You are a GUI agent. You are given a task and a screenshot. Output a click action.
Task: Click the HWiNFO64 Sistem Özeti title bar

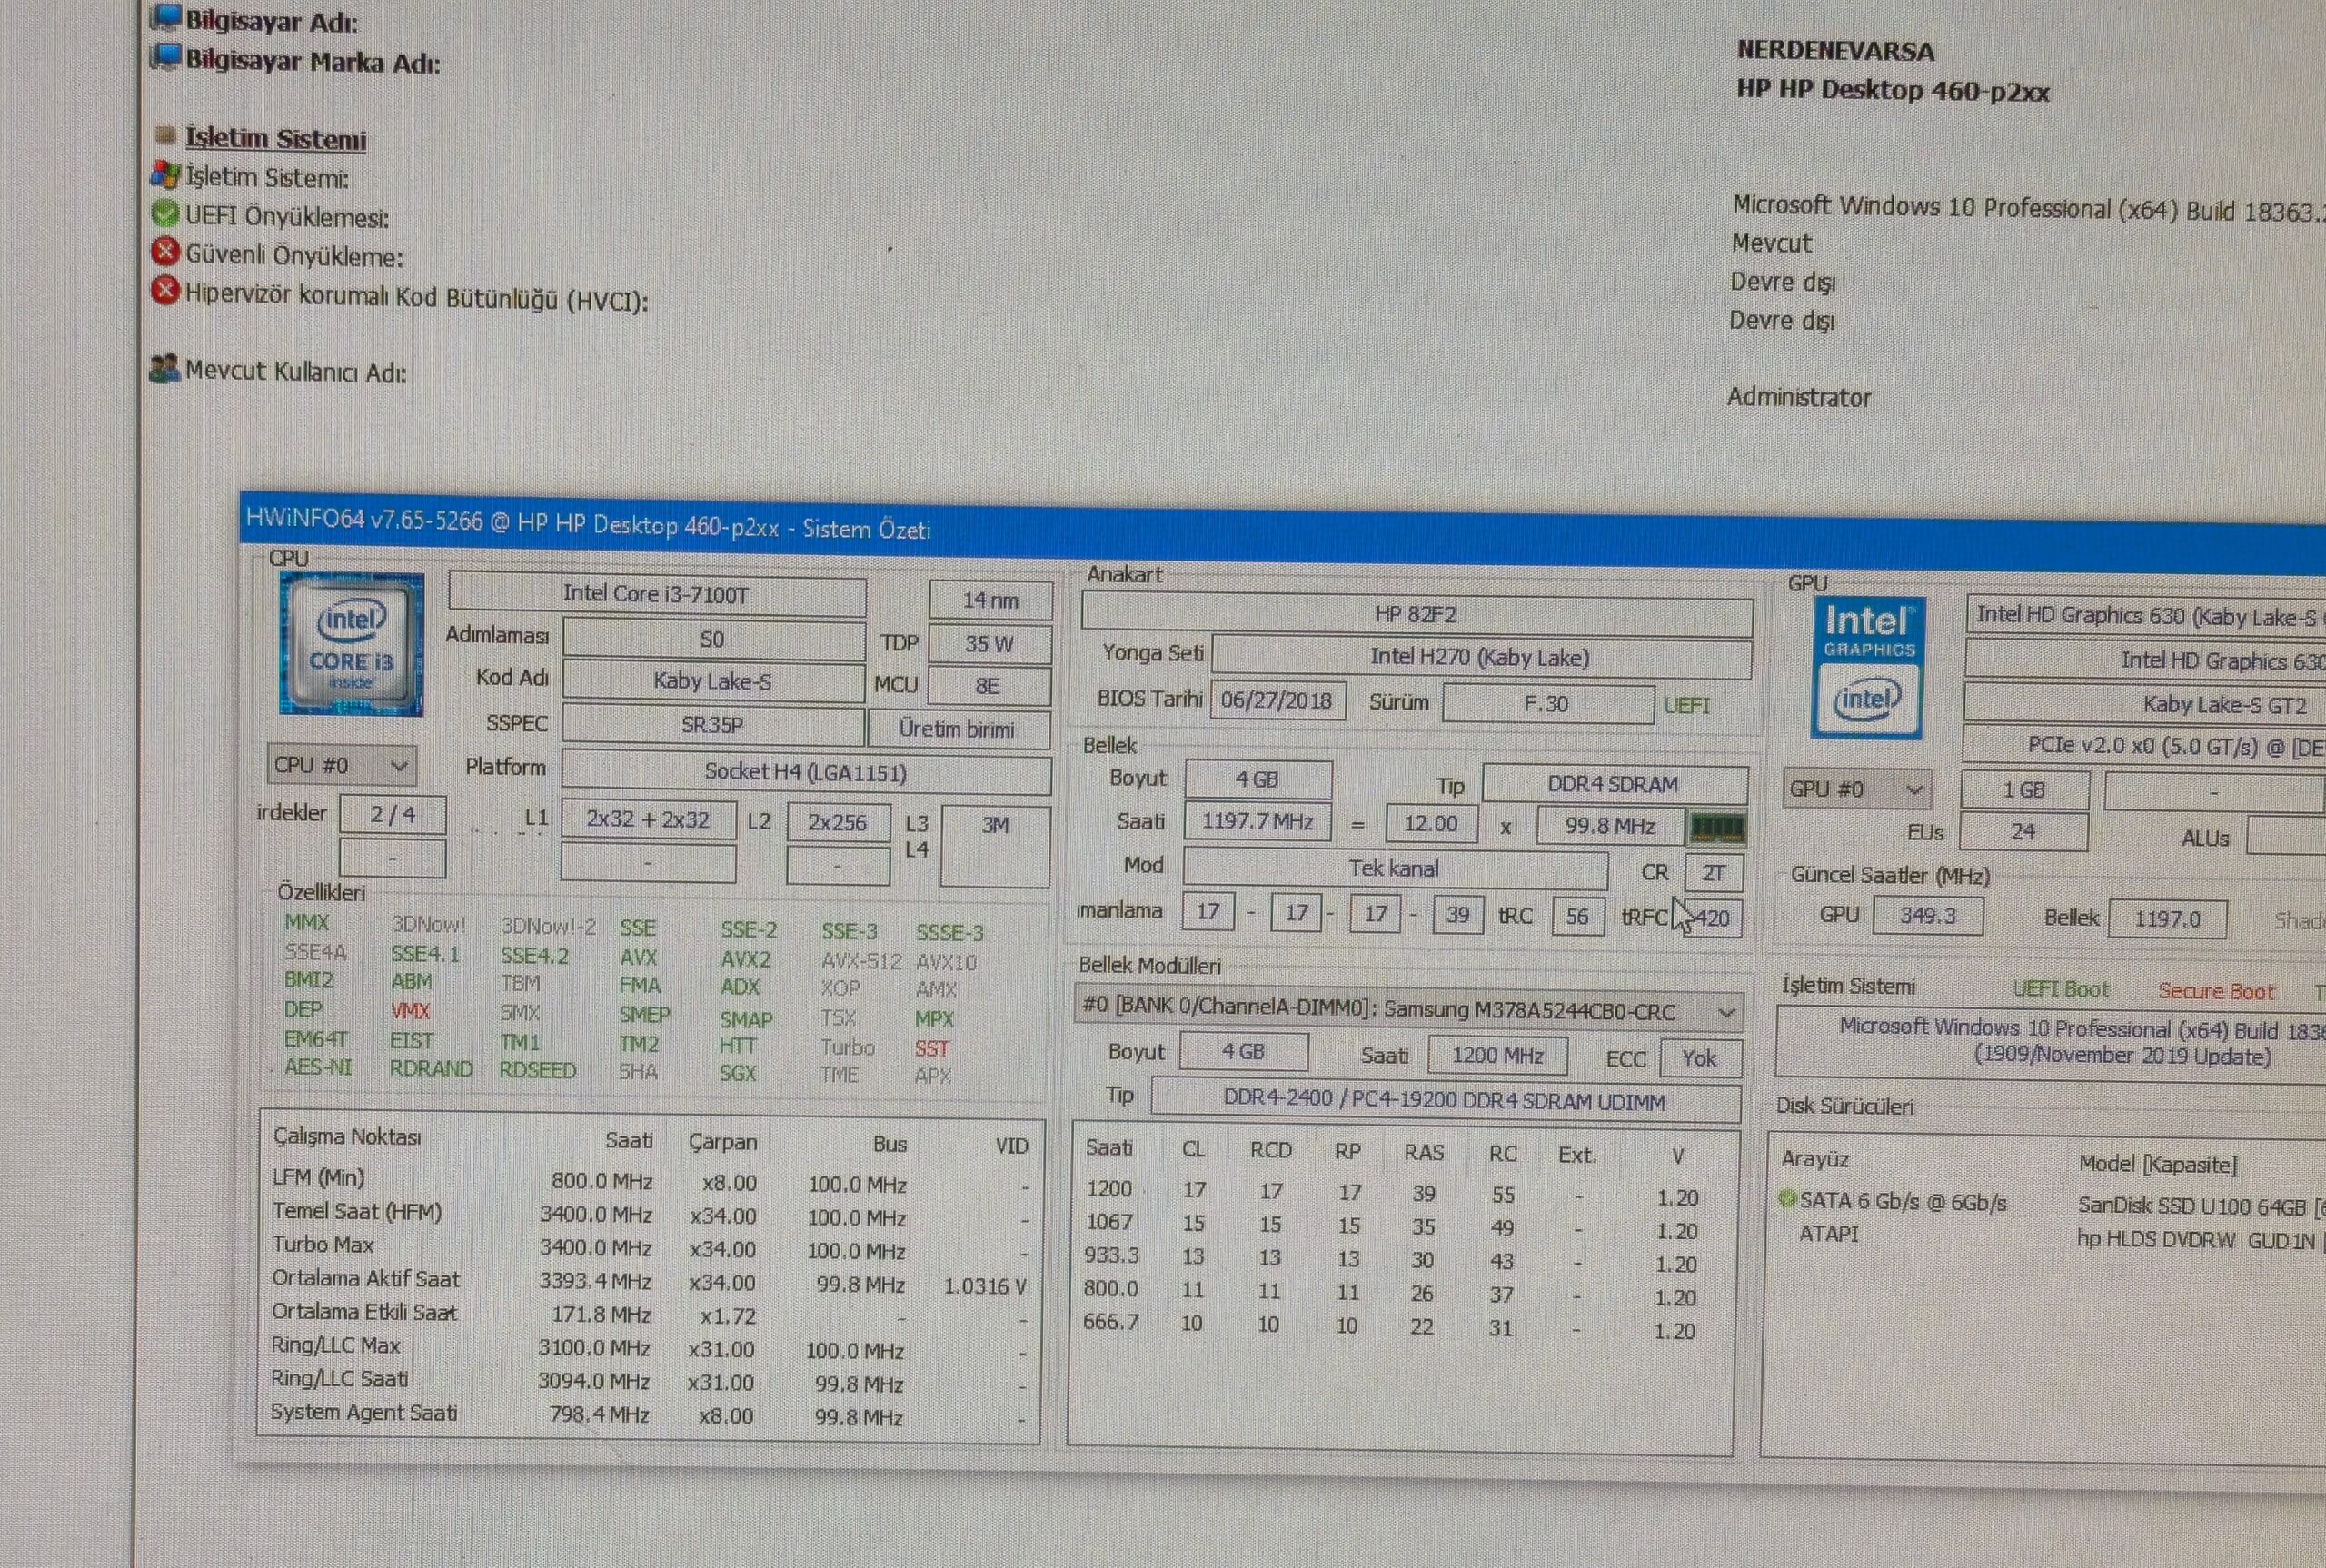tap(1283, 533)
